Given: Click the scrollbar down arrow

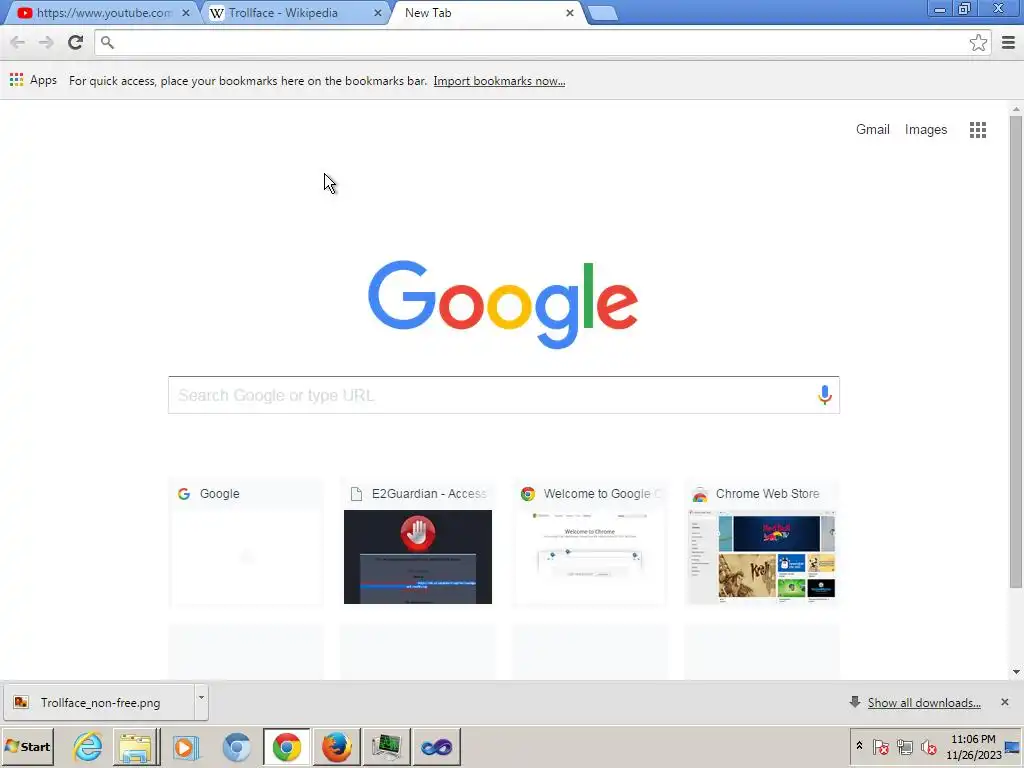Looking at the screenshot, I should pyautogui.click(x=1016, y=671).
